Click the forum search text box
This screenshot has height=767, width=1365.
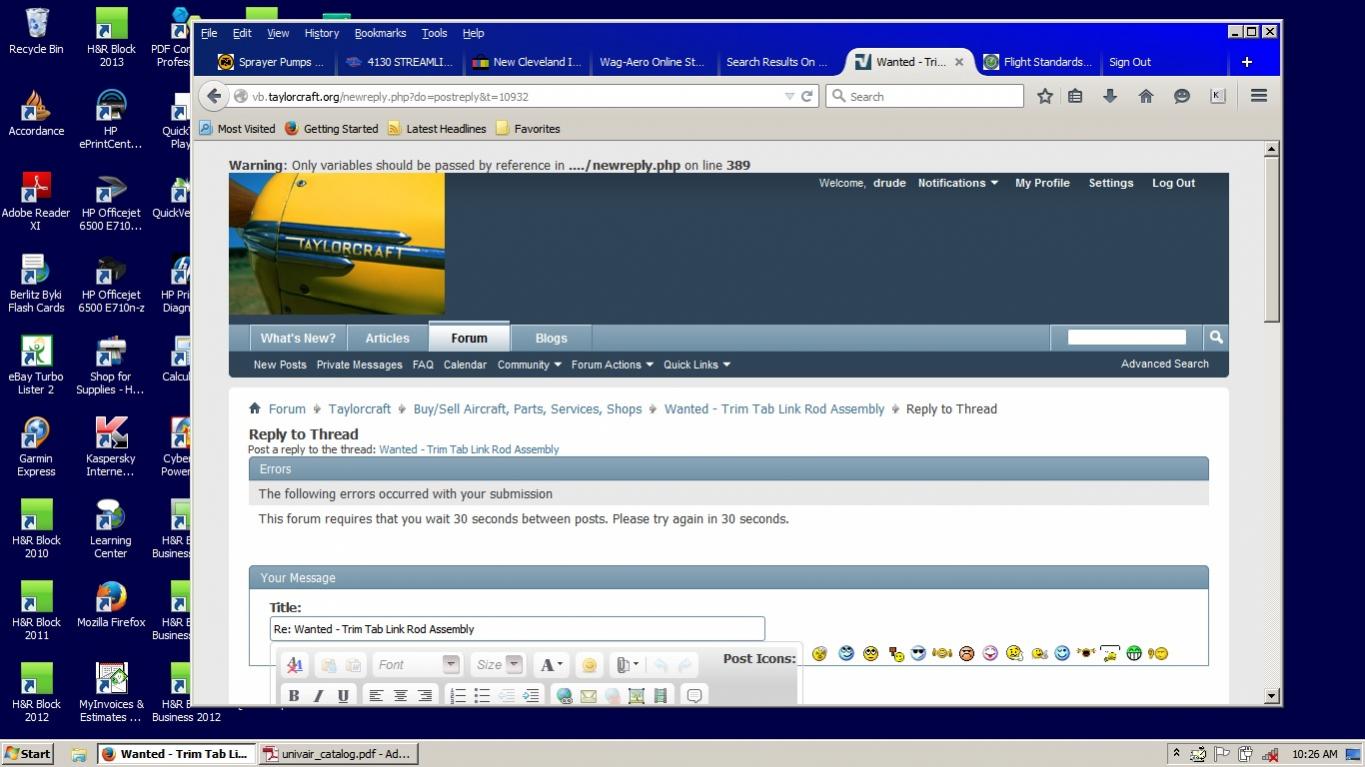pos(1127,337)
